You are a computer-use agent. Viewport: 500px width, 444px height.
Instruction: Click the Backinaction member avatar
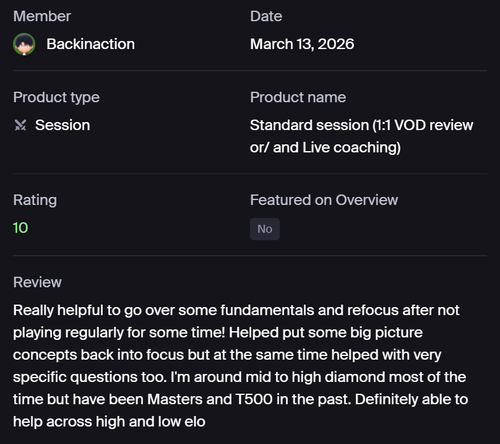pyautogui.click(x=24, y=44)
